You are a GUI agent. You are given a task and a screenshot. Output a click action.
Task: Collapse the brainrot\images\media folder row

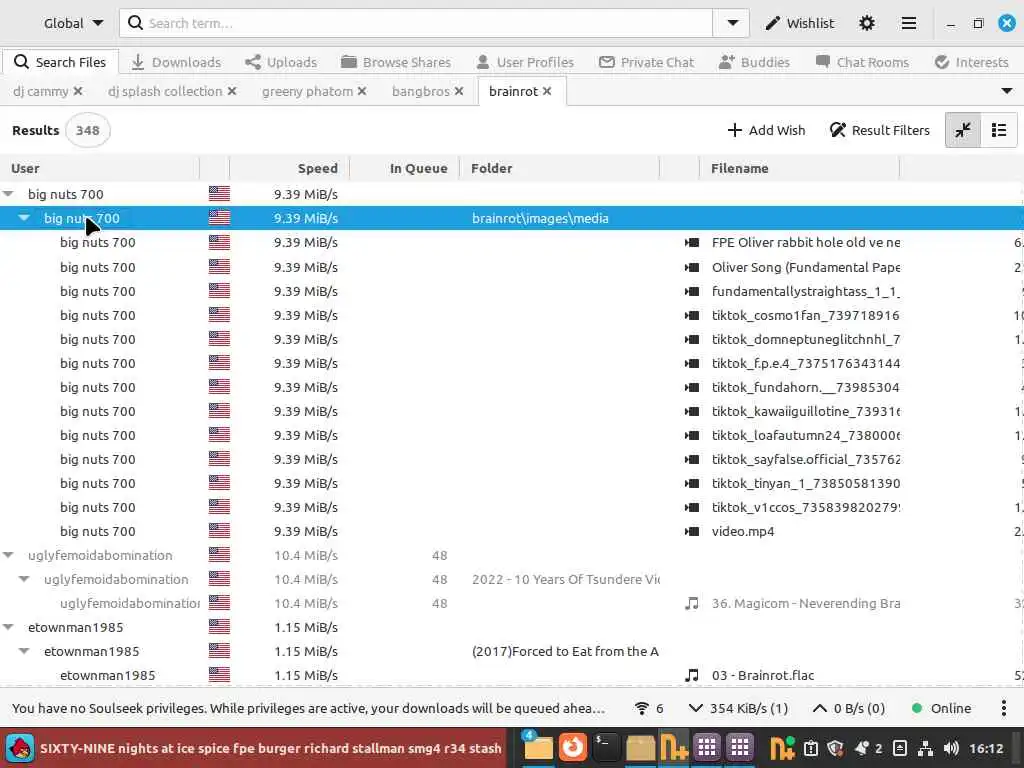coord(24,217)
